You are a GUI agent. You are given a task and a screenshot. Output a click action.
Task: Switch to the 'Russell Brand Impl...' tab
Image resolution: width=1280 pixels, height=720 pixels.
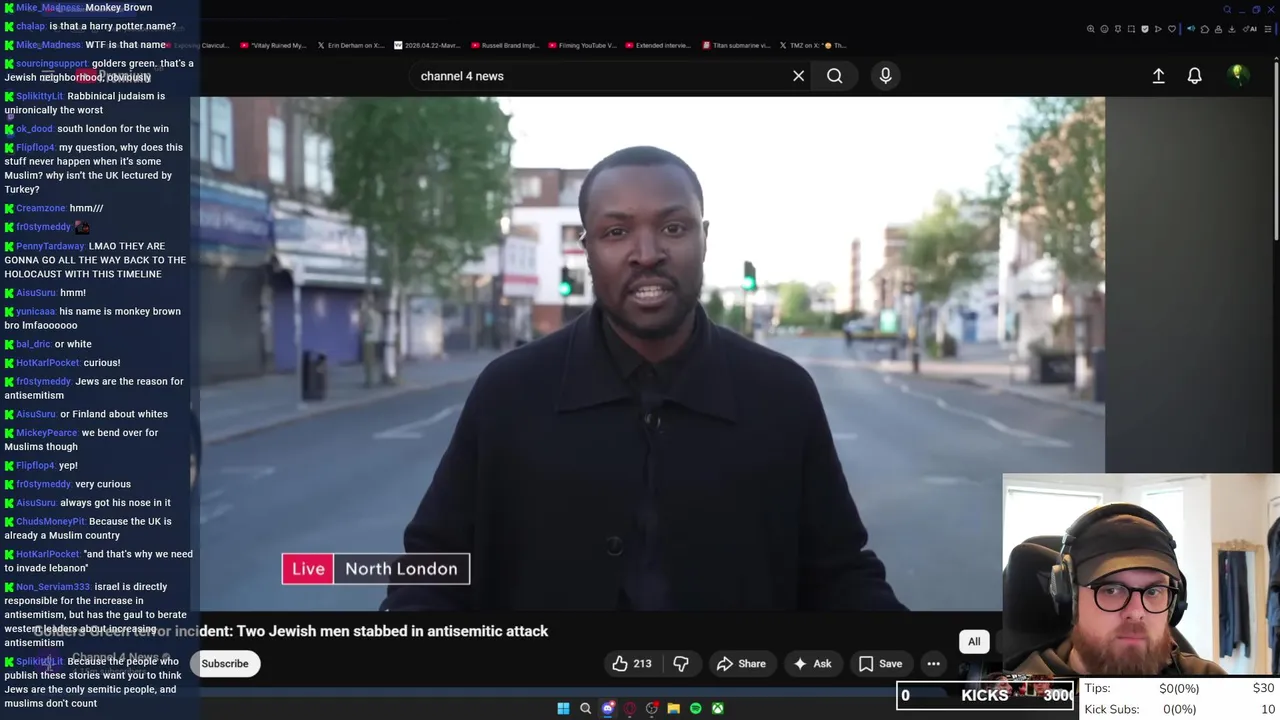pos(504,45)
